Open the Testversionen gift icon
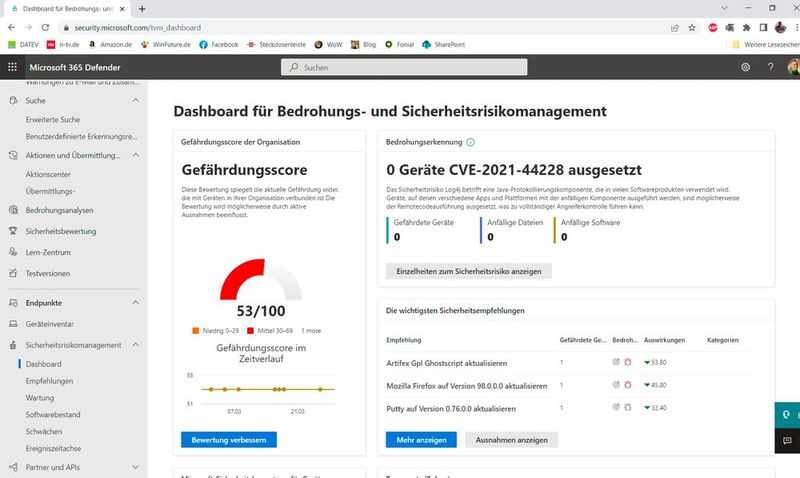 click(x=13, y=273)
